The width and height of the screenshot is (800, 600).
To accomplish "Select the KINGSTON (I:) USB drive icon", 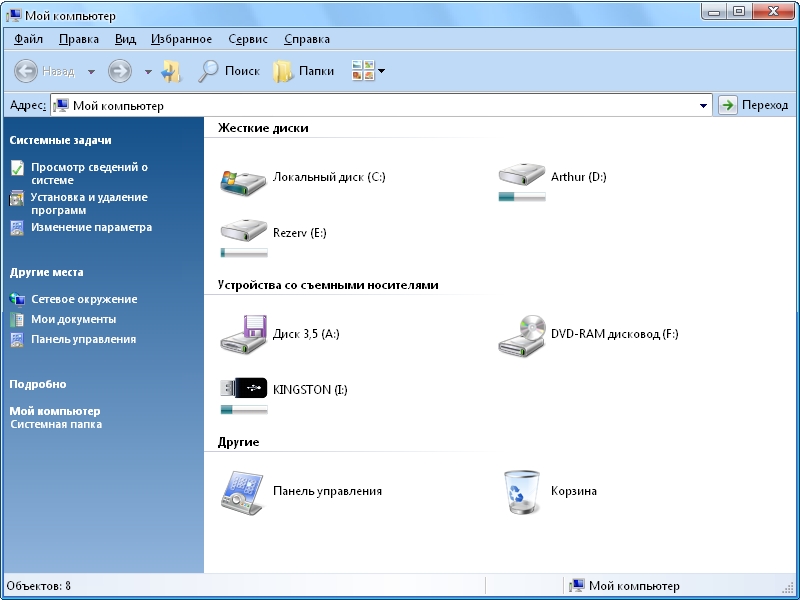I will click(x=243, y=388).
